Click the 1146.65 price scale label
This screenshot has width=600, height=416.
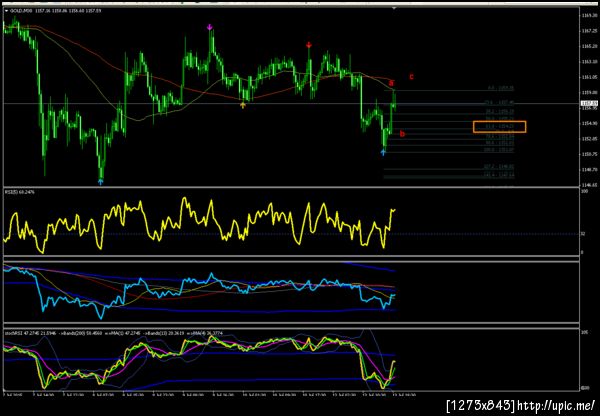[589, 185]
